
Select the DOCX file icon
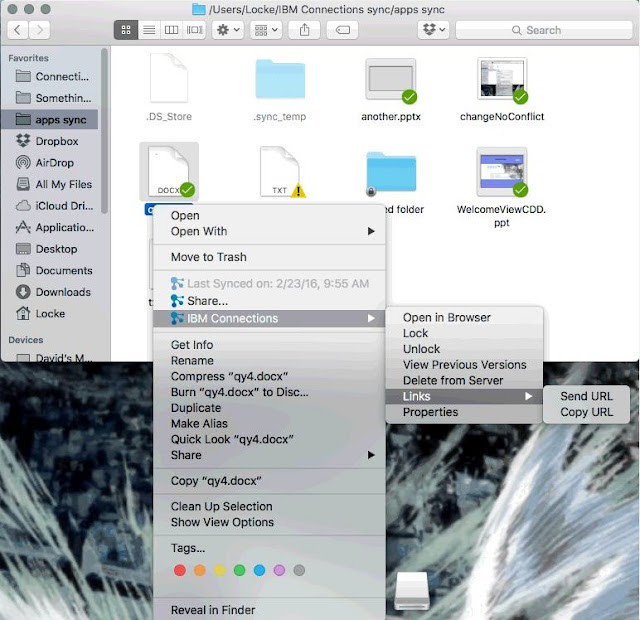click(x=169, y=171)
